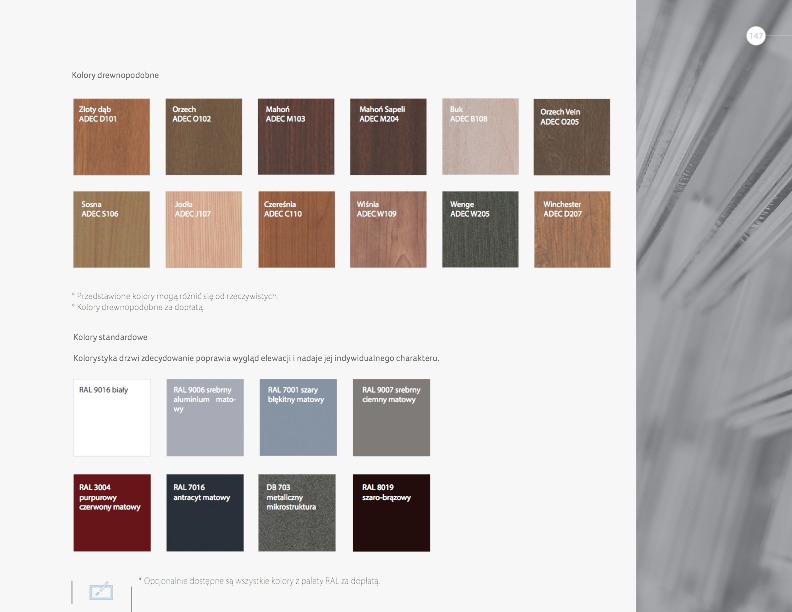Select the Orzech Vein ADEC O205 swatch
The width and height of the screenshot is (792, 612).
[572, 137]
